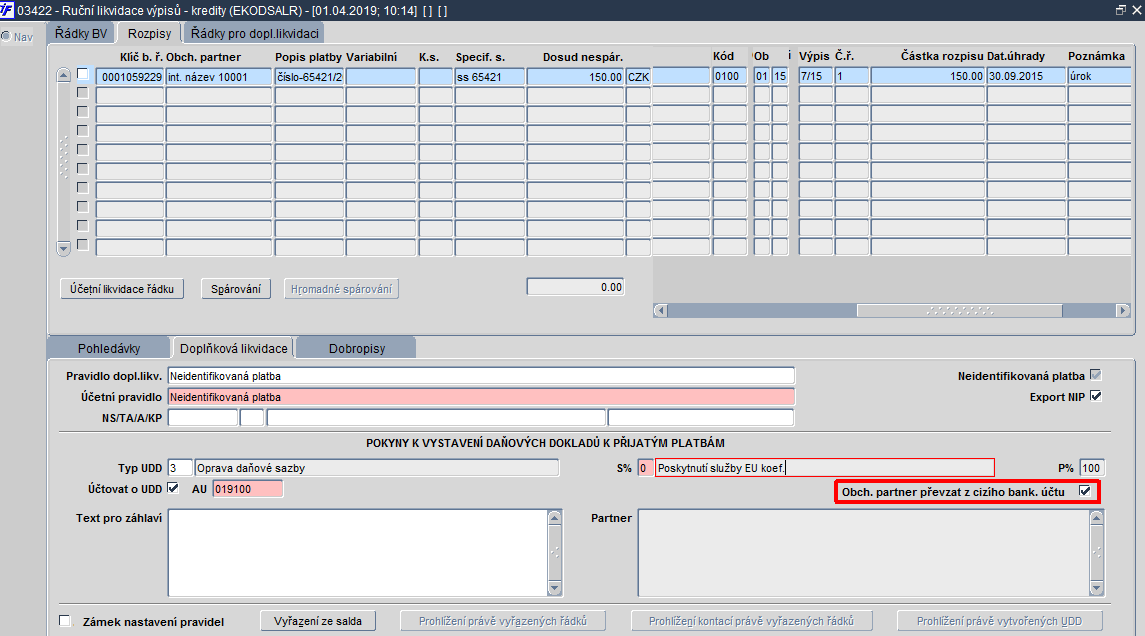Click horizontal scrollbar right arrow
The height and width of the screenshot is (636, 1145).
pos(1123,311)
